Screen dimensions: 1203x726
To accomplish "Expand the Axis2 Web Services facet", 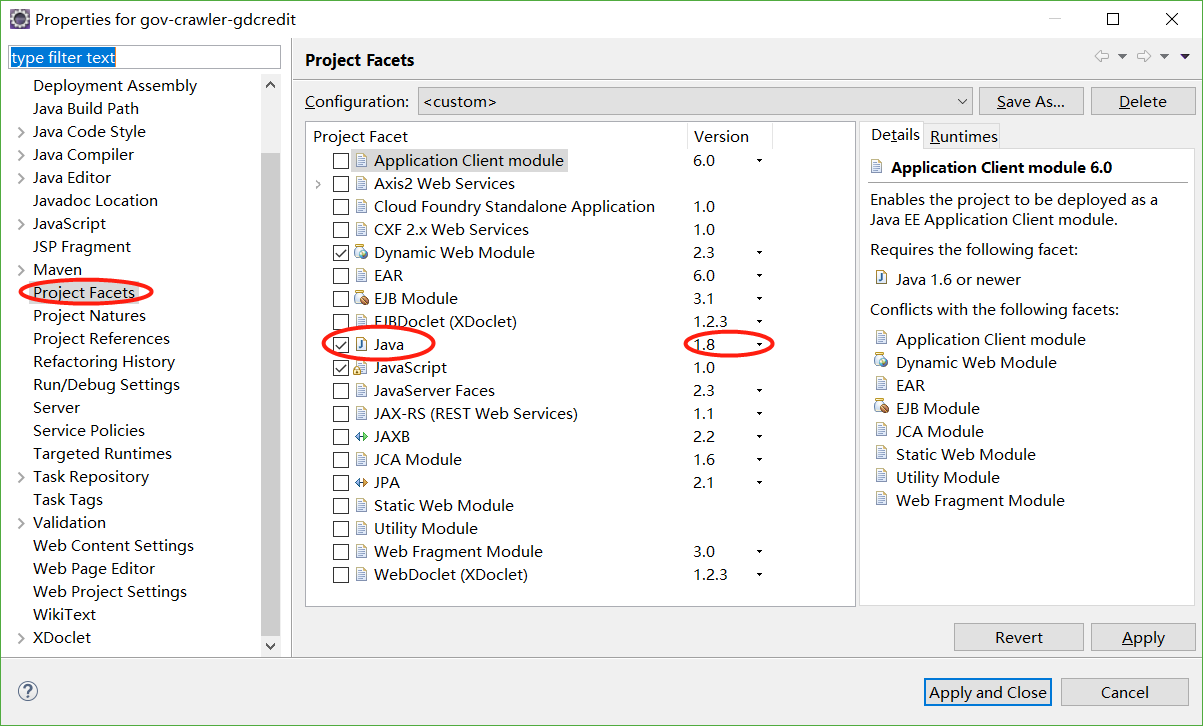I will 318,184.
